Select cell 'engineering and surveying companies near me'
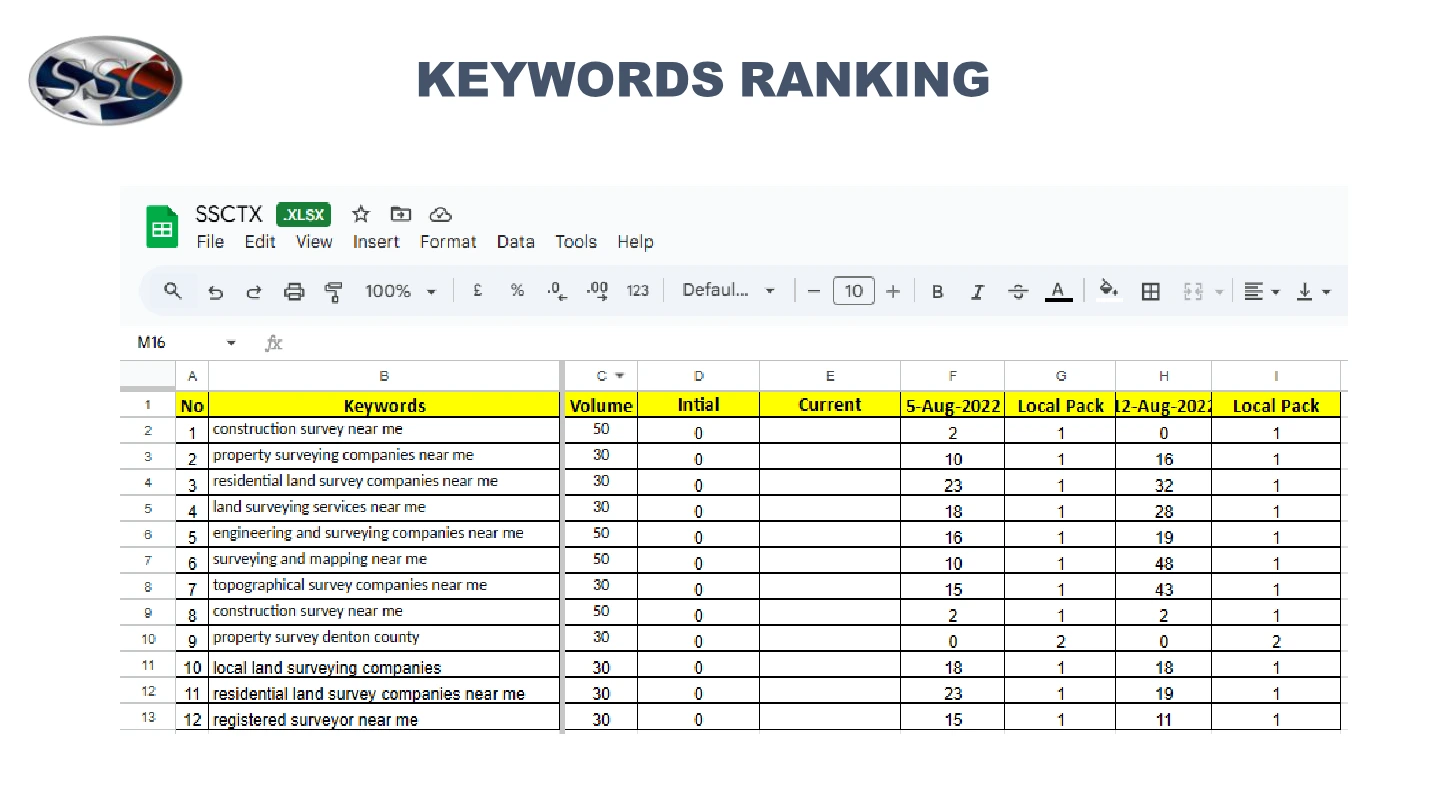The image size is (1440, 810). point(384,534)
